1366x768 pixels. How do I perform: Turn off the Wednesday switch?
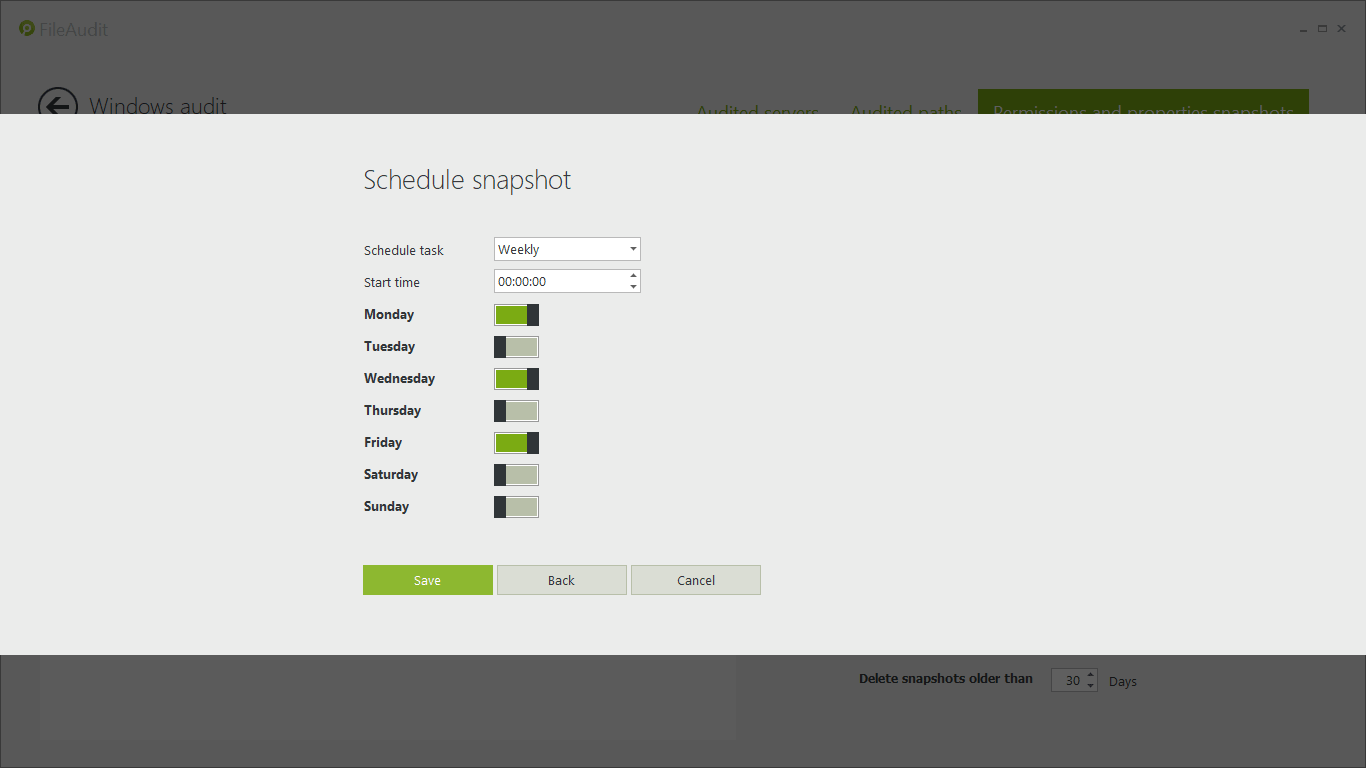point(516,379)
